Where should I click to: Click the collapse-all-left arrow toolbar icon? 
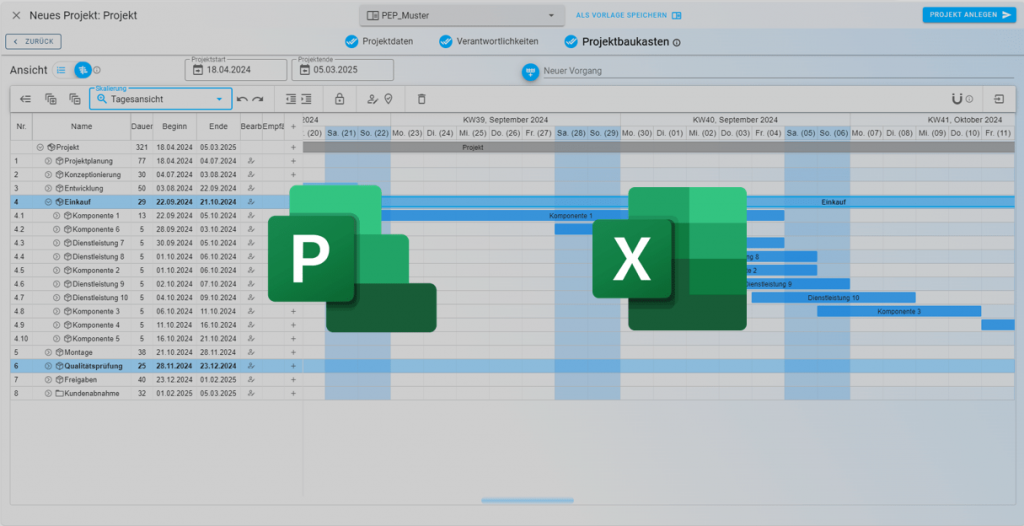[25, 99]
